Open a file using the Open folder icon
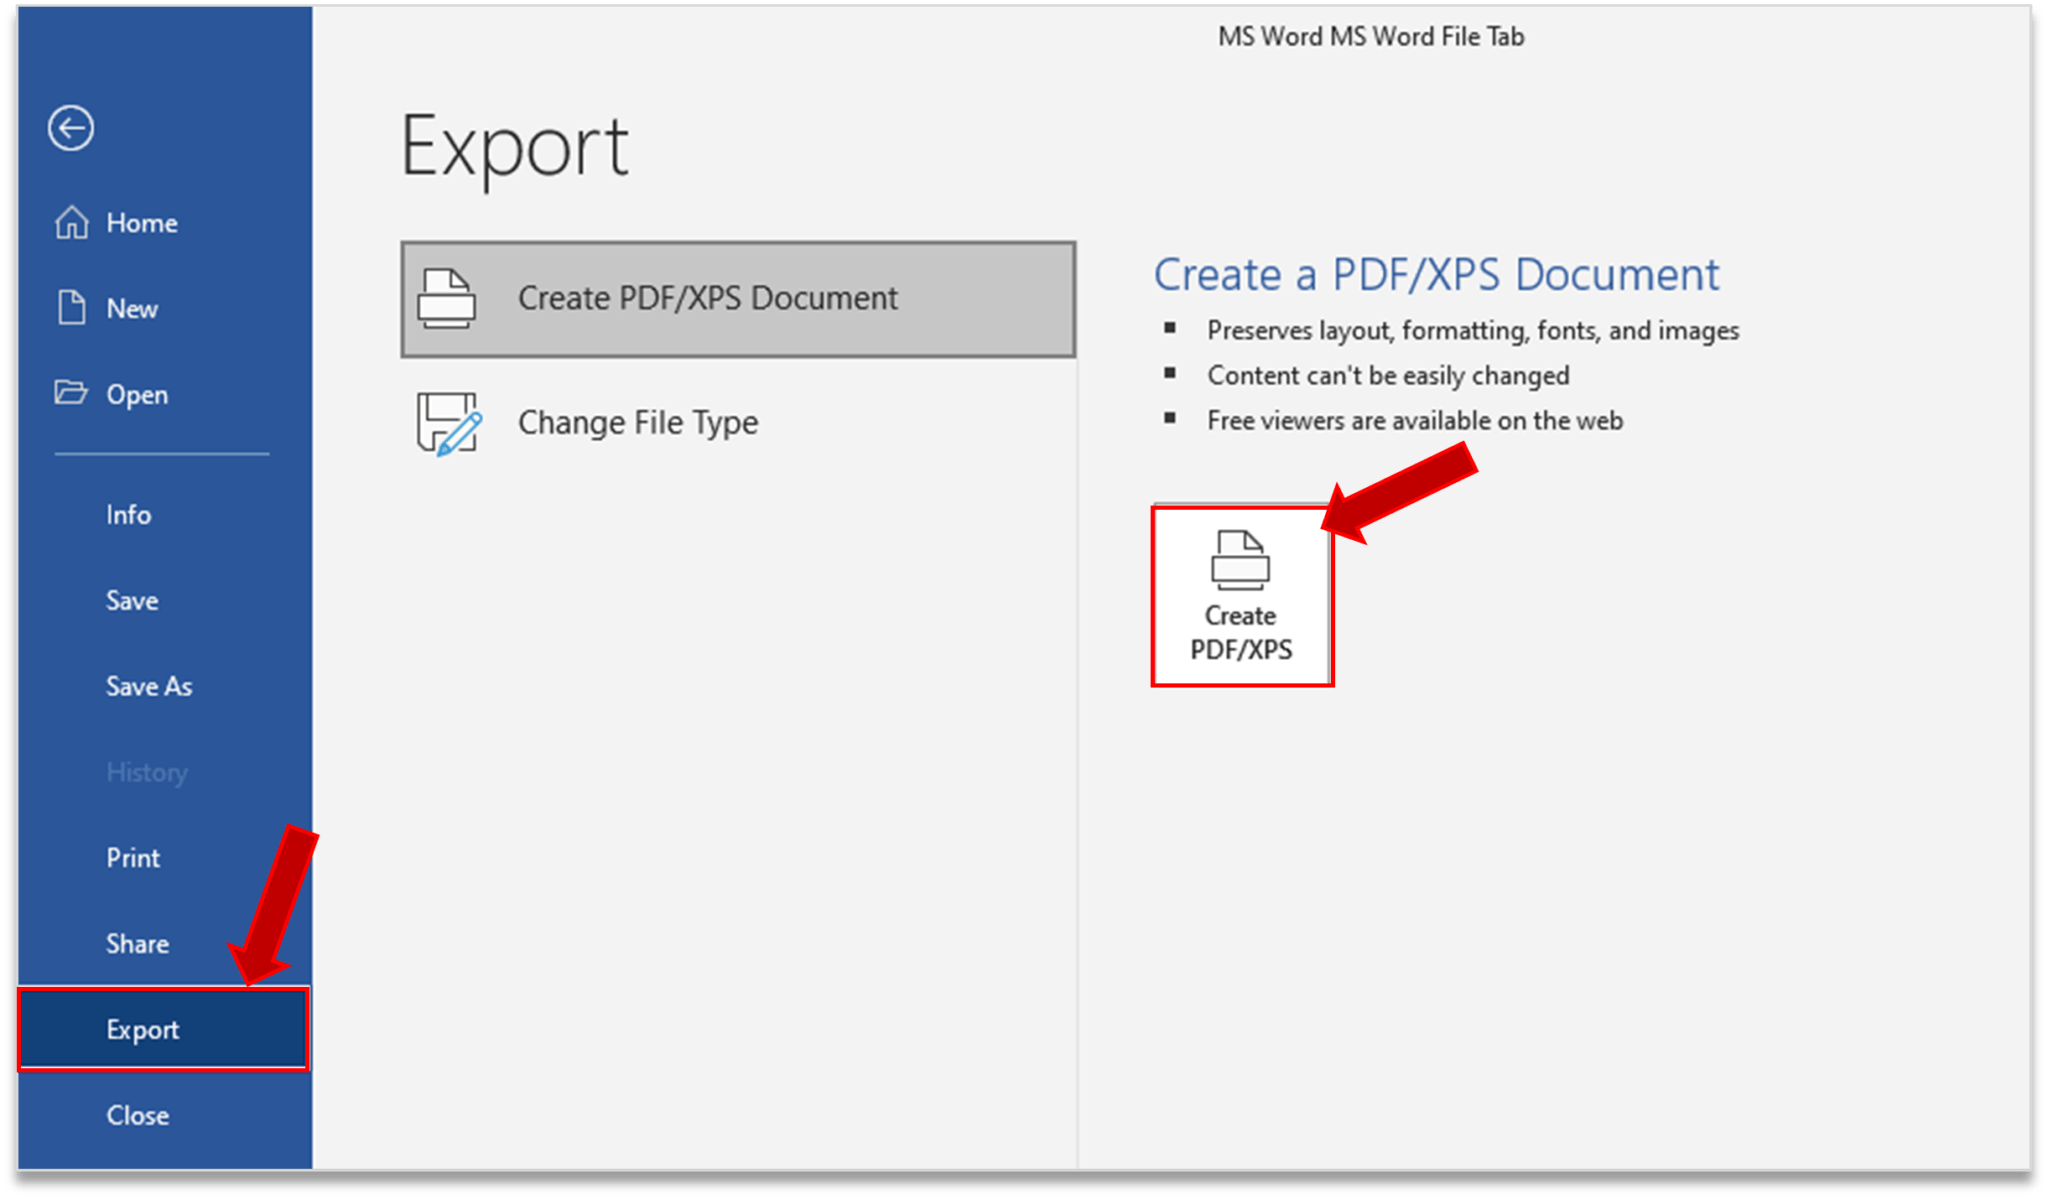The image size is (2048, 1199). tap(71, 394)
